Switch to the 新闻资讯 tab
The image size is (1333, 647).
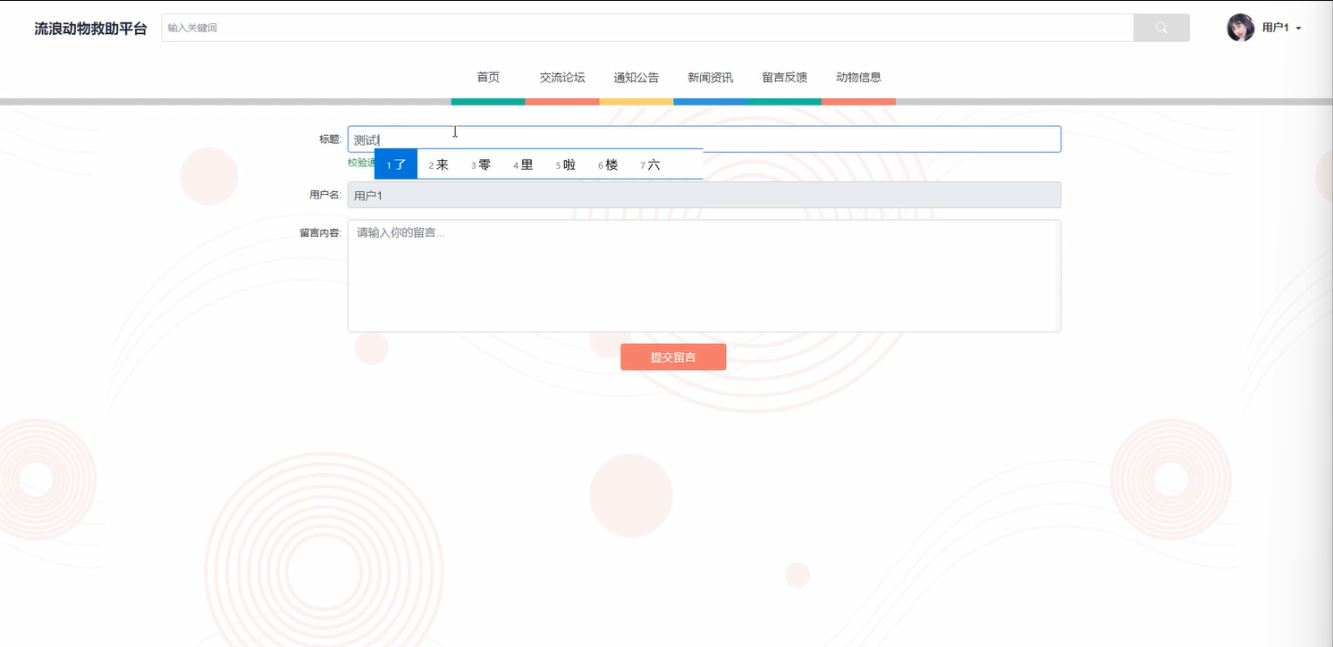[x=710, y=77]
